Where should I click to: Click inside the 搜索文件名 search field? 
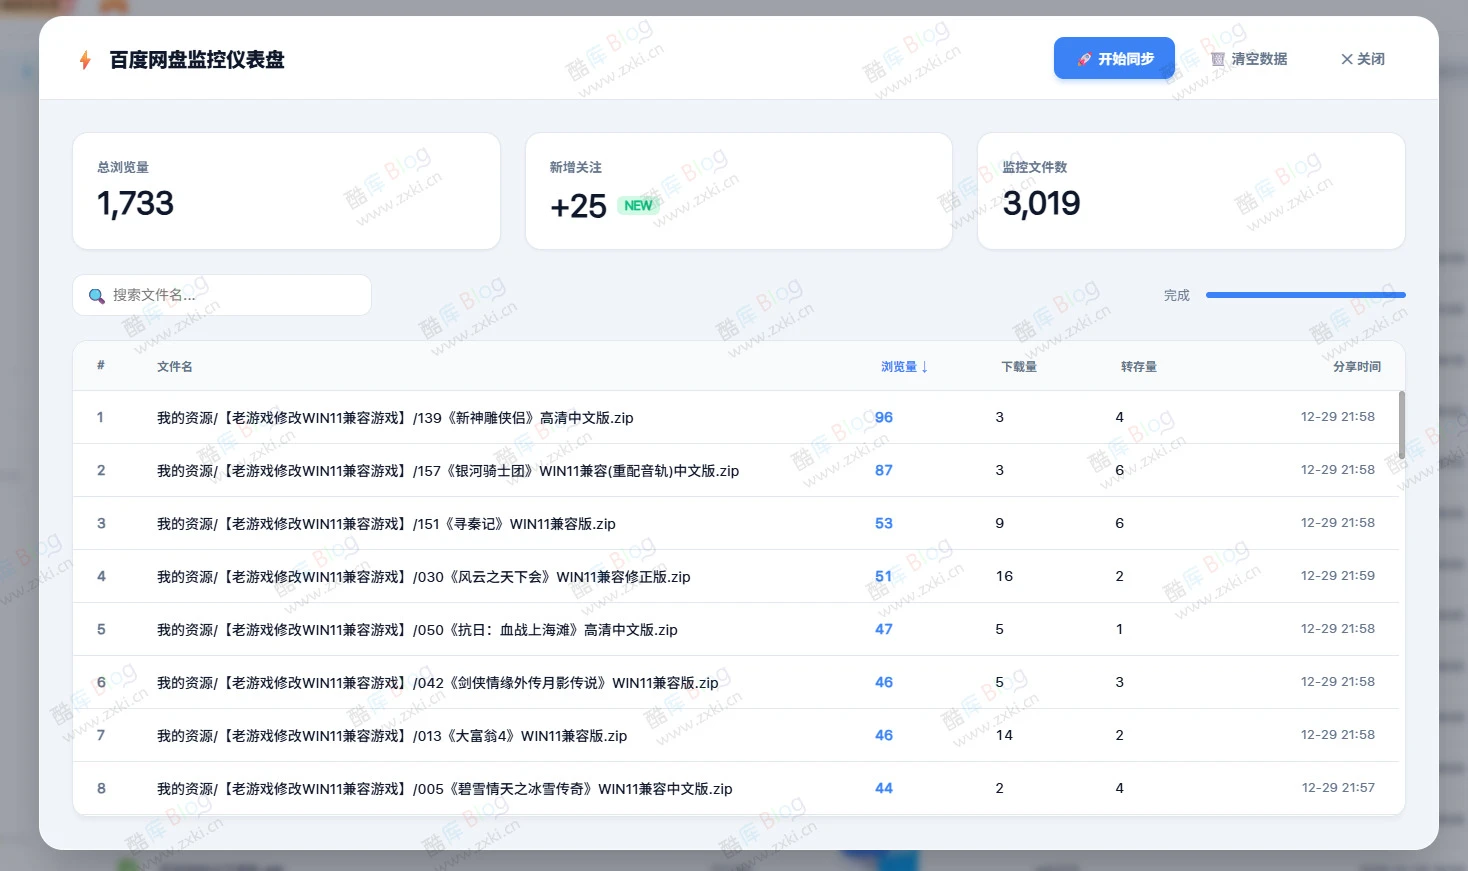(222, 295)
